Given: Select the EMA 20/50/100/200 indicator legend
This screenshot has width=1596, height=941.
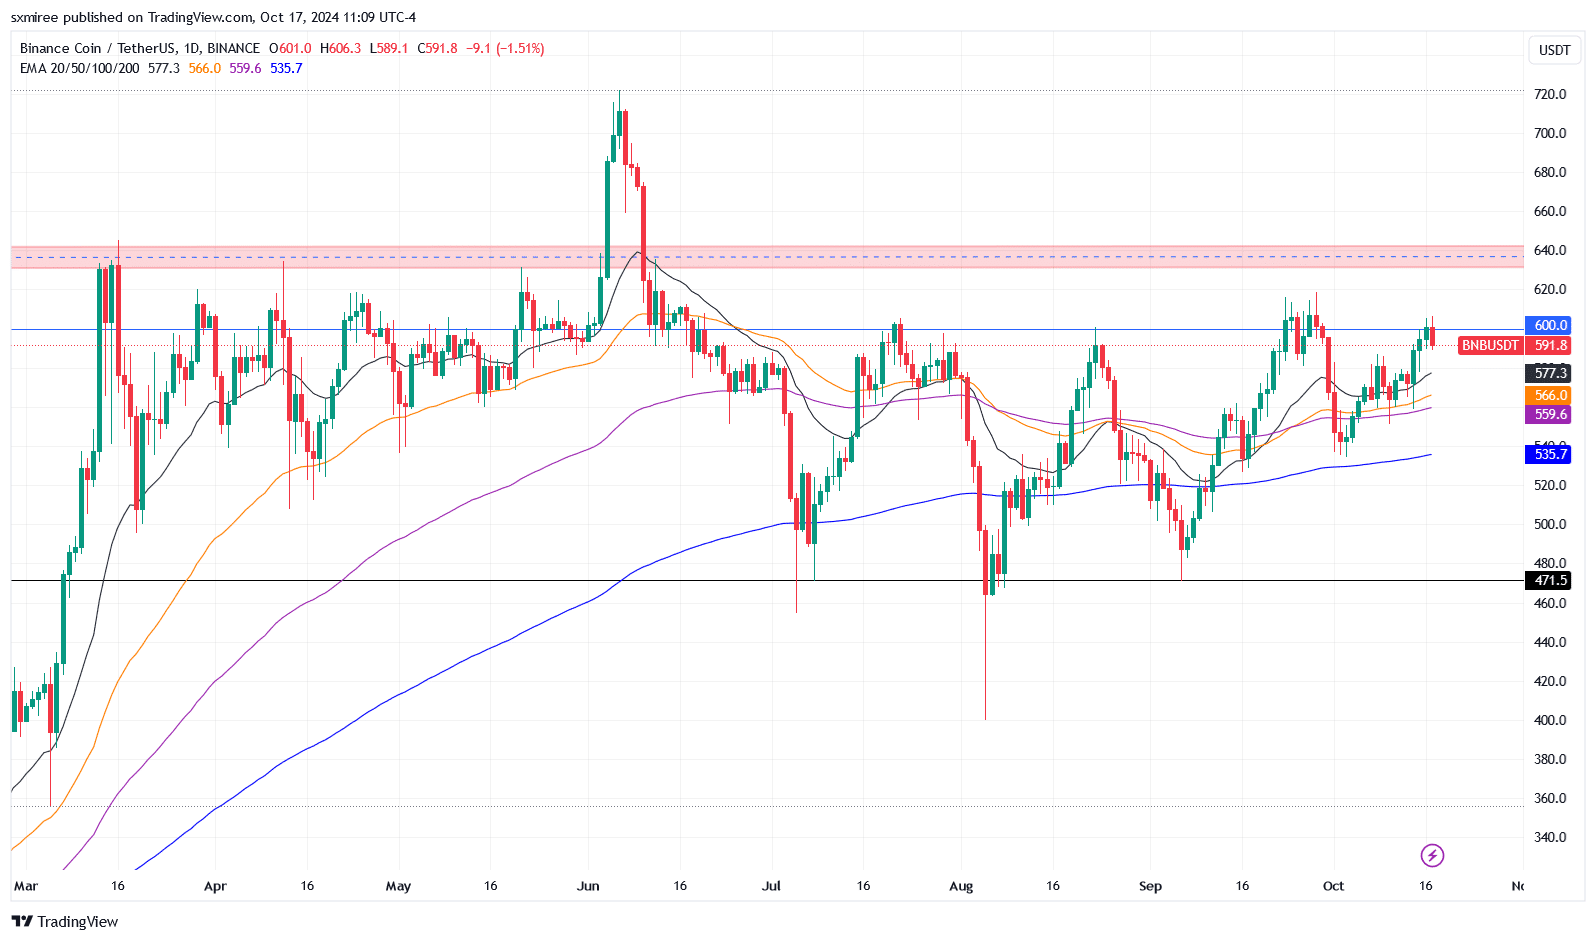Looking at the screenshot, I should [x=80, y=68].
